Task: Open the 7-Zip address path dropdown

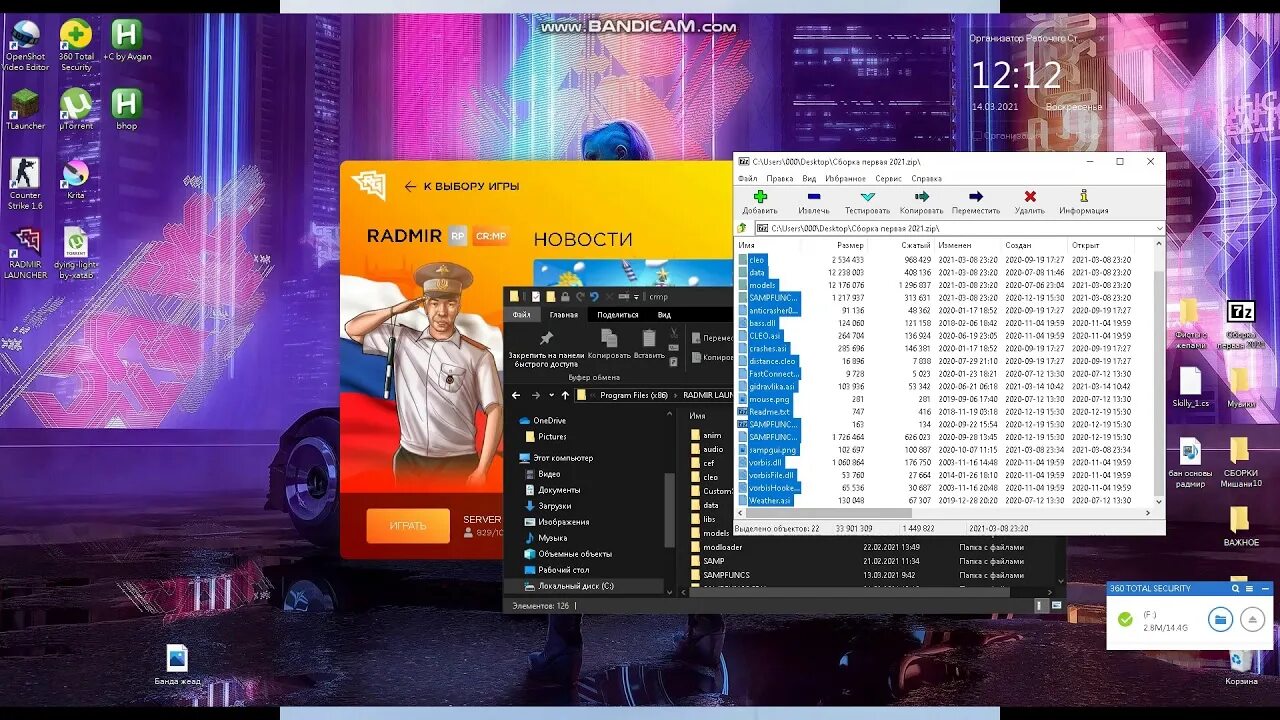Action: click(1159, 228)
